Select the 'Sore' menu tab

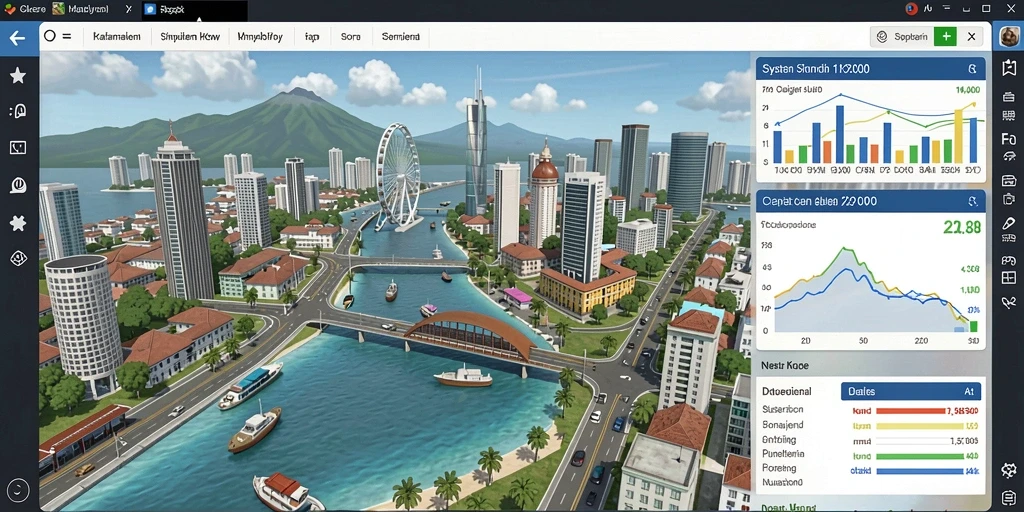pos(351,37)
